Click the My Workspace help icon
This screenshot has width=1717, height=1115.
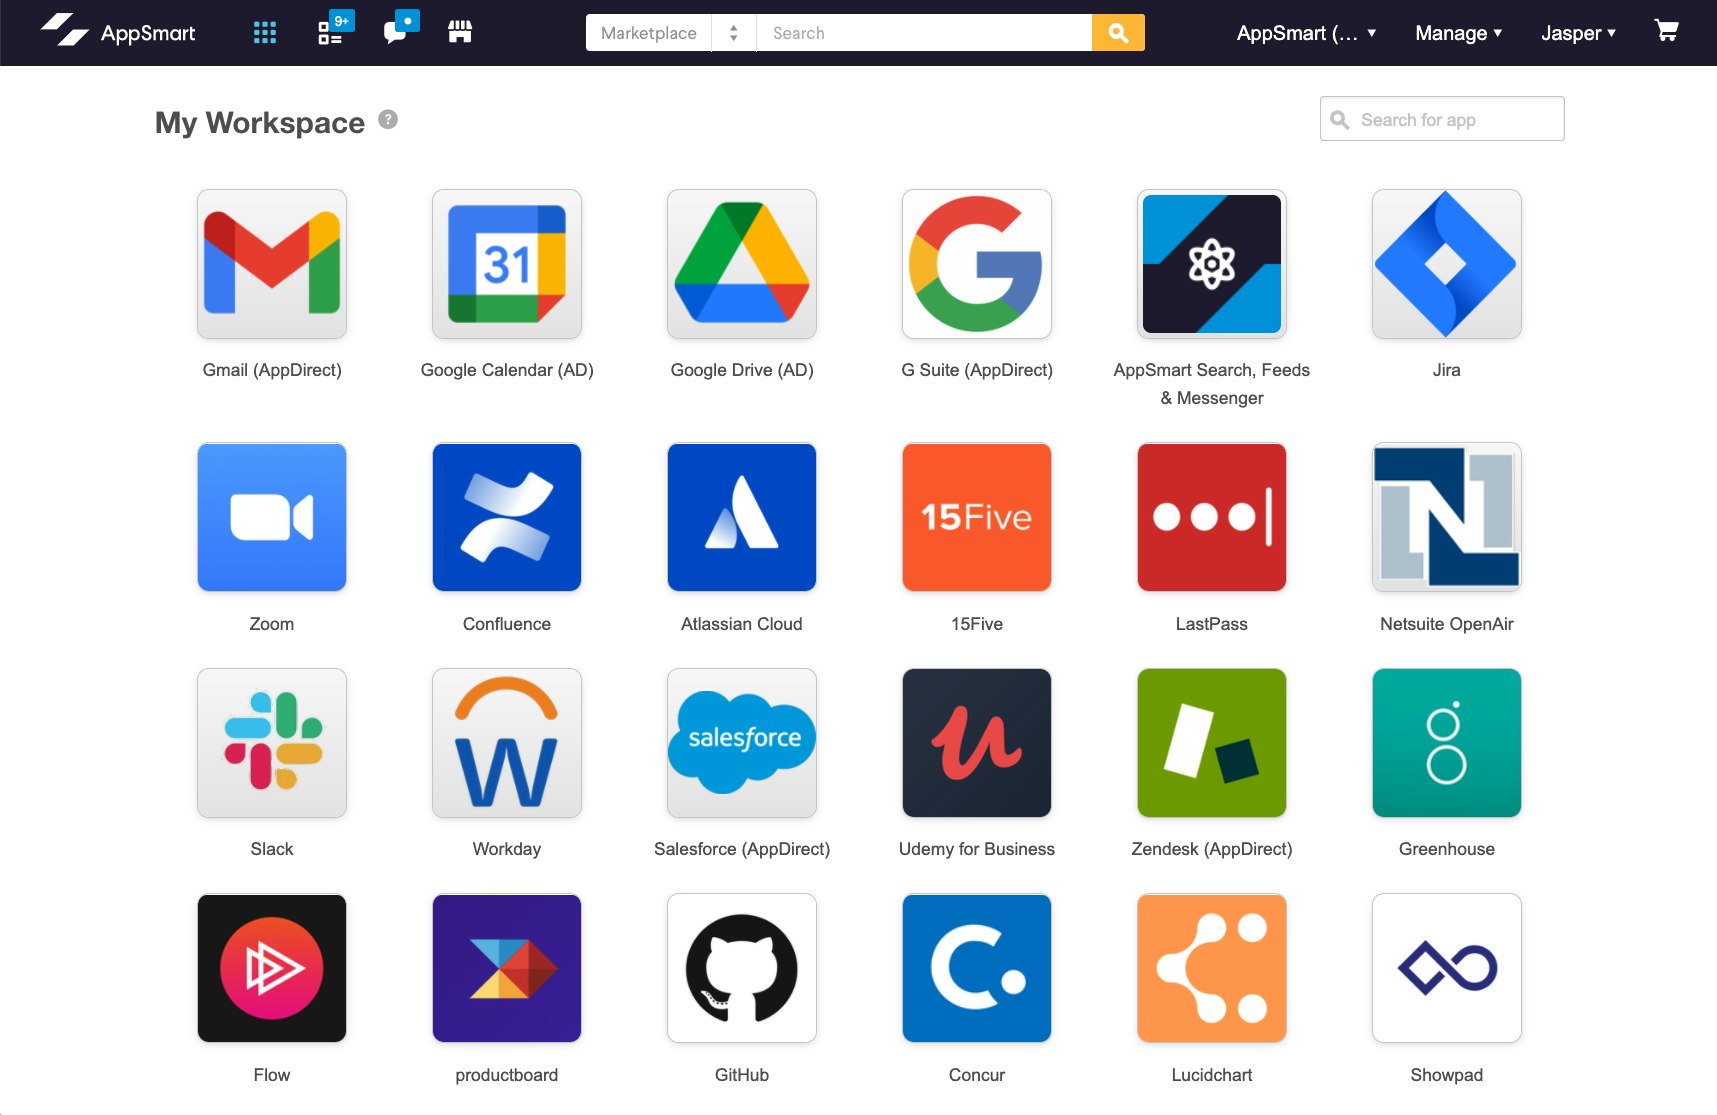[x=388, y=120]
